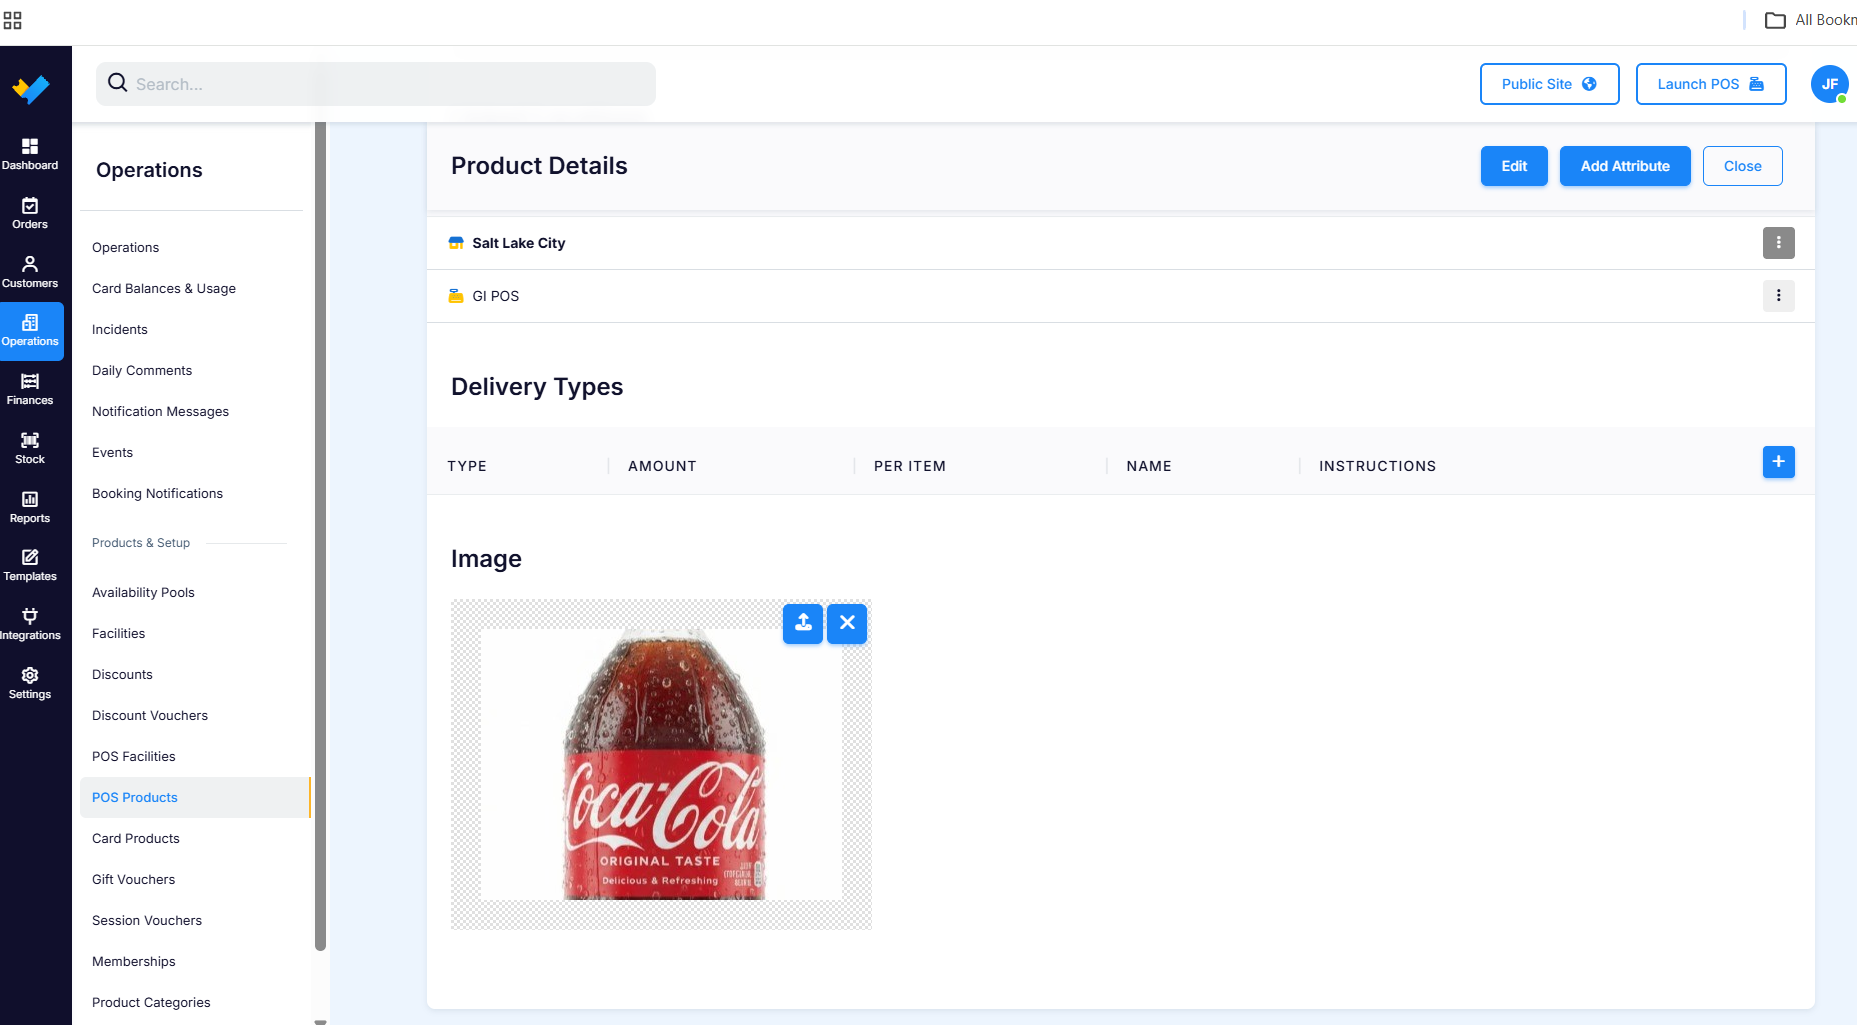Launch POS from the header
This screenshot has width=1857, height=1025.
click(1710, 84)
